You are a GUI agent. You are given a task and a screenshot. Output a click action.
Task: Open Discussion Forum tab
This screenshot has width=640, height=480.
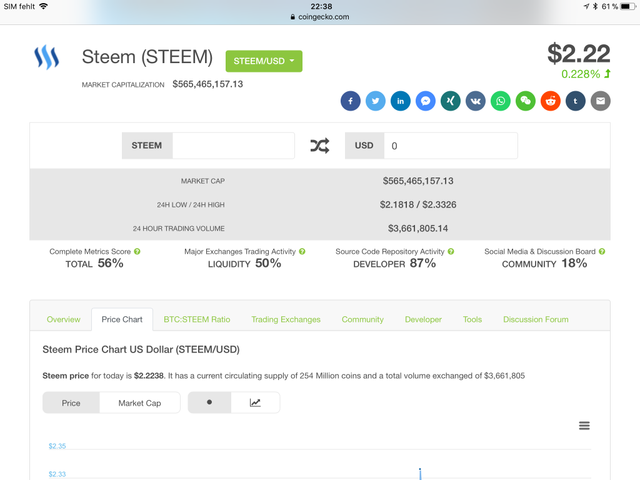click(x=536, y=320)
